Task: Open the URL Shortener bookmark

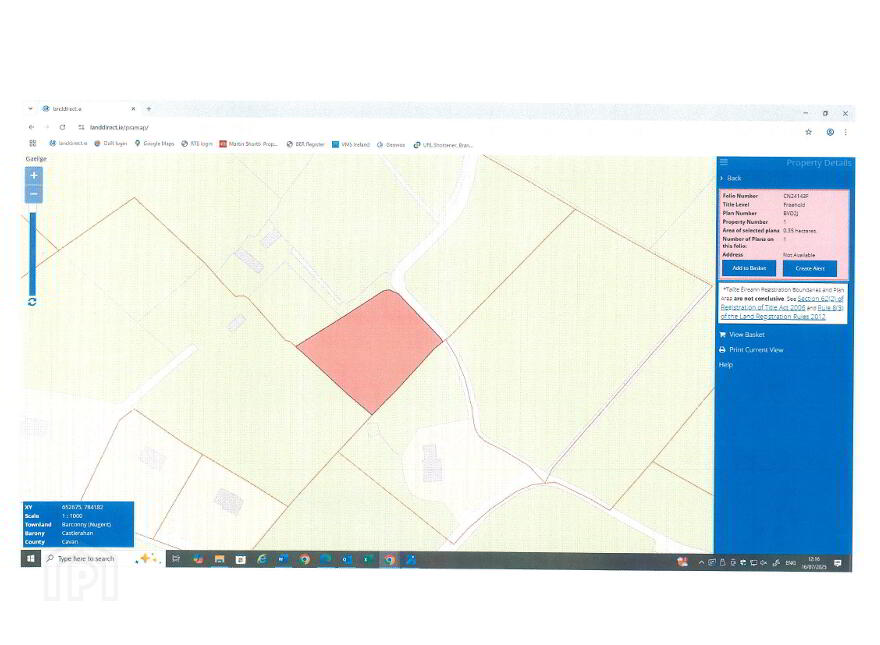Action: pos(443,145)
